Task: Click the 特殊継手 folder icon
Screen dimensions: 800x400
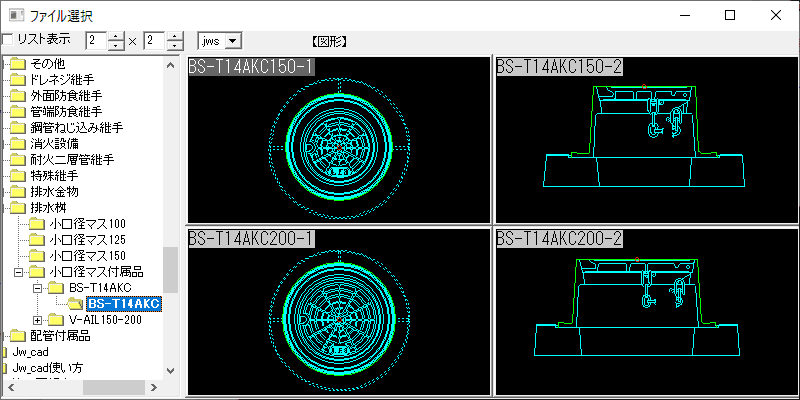Action: point(17,175)
